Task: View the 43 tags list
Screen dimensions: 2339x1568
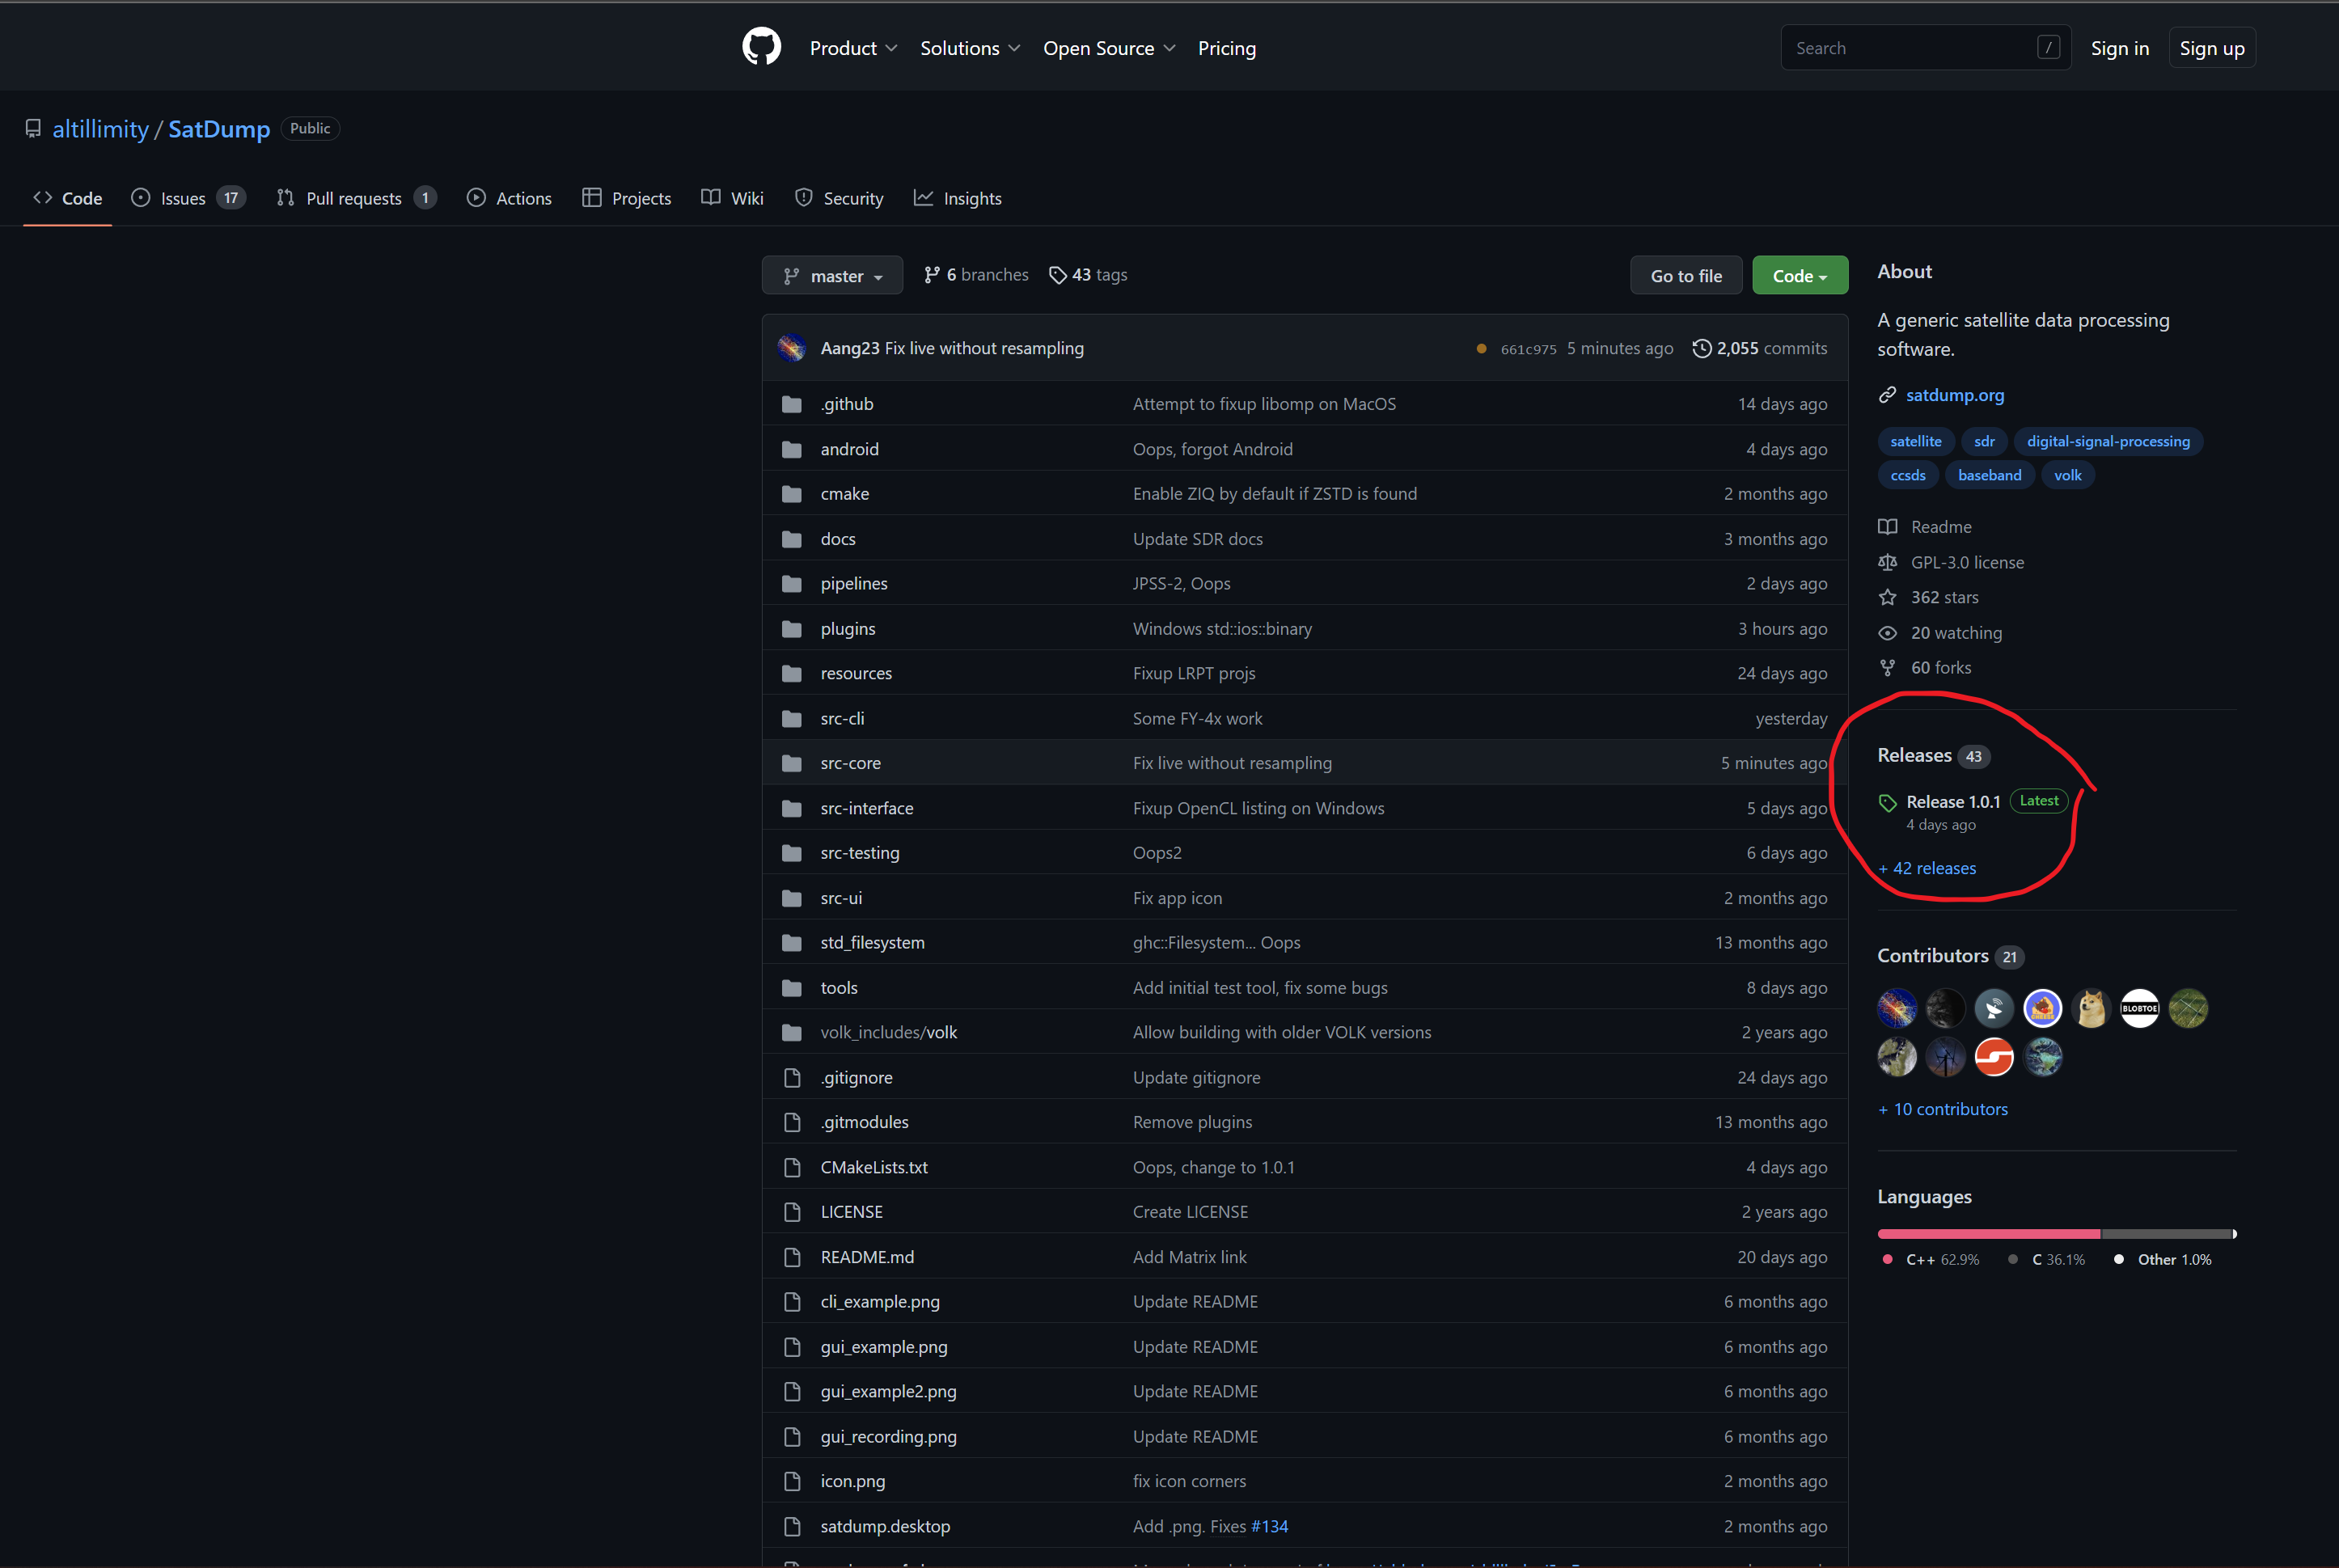Action: tap(1088, 275)
